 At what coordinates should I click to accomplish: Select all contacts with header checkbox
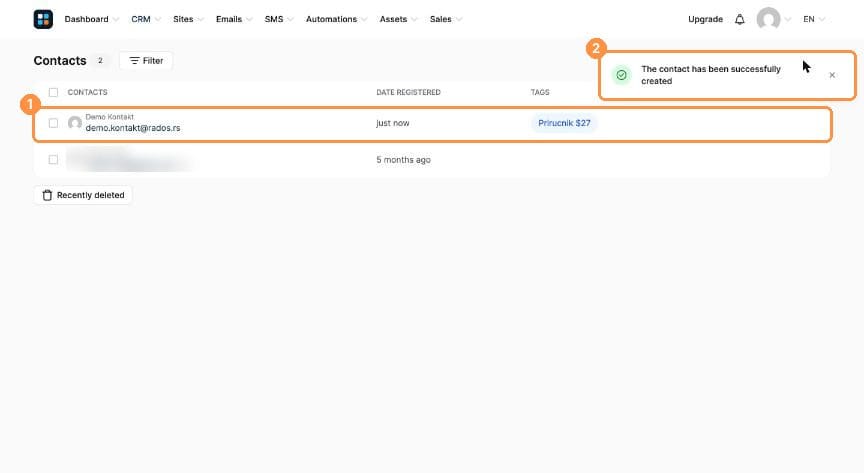pos(53,92)
